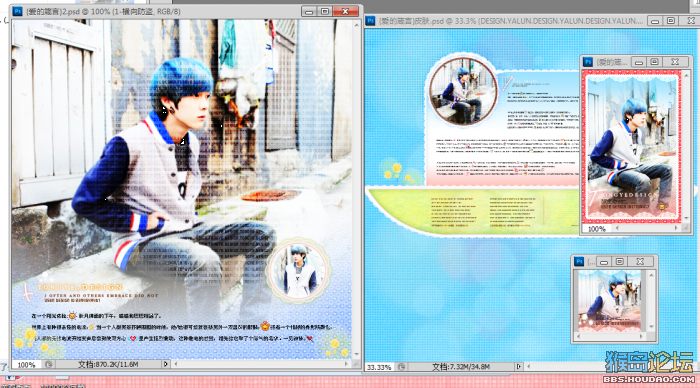
Task: Click the 100% zoom field in the 2.psd window
Action: point(26,365)
